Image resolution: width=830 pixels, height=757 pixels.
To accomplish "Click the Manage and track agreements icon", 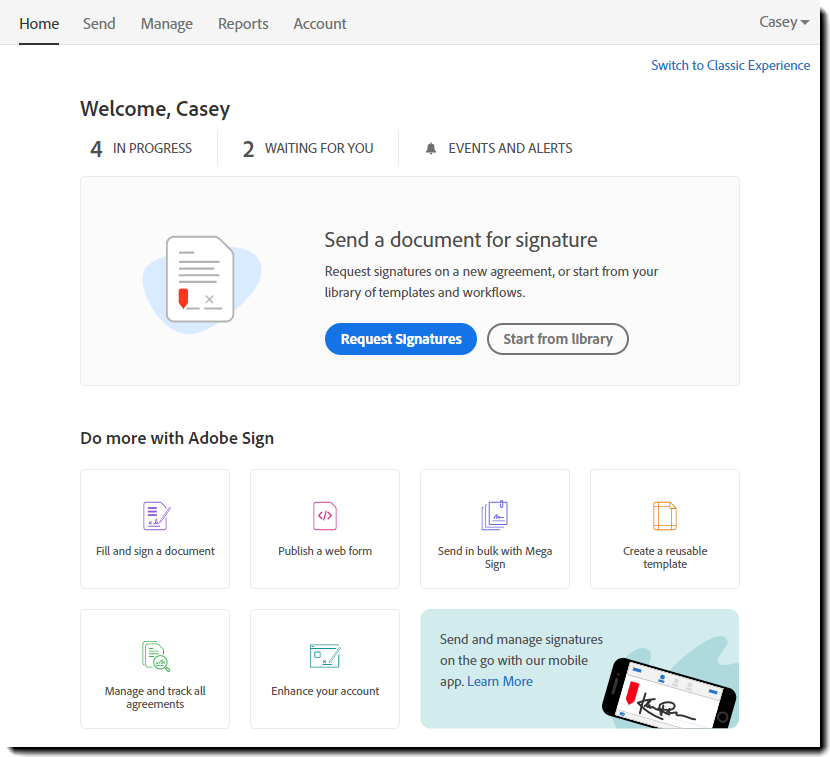I will [156, 656].
